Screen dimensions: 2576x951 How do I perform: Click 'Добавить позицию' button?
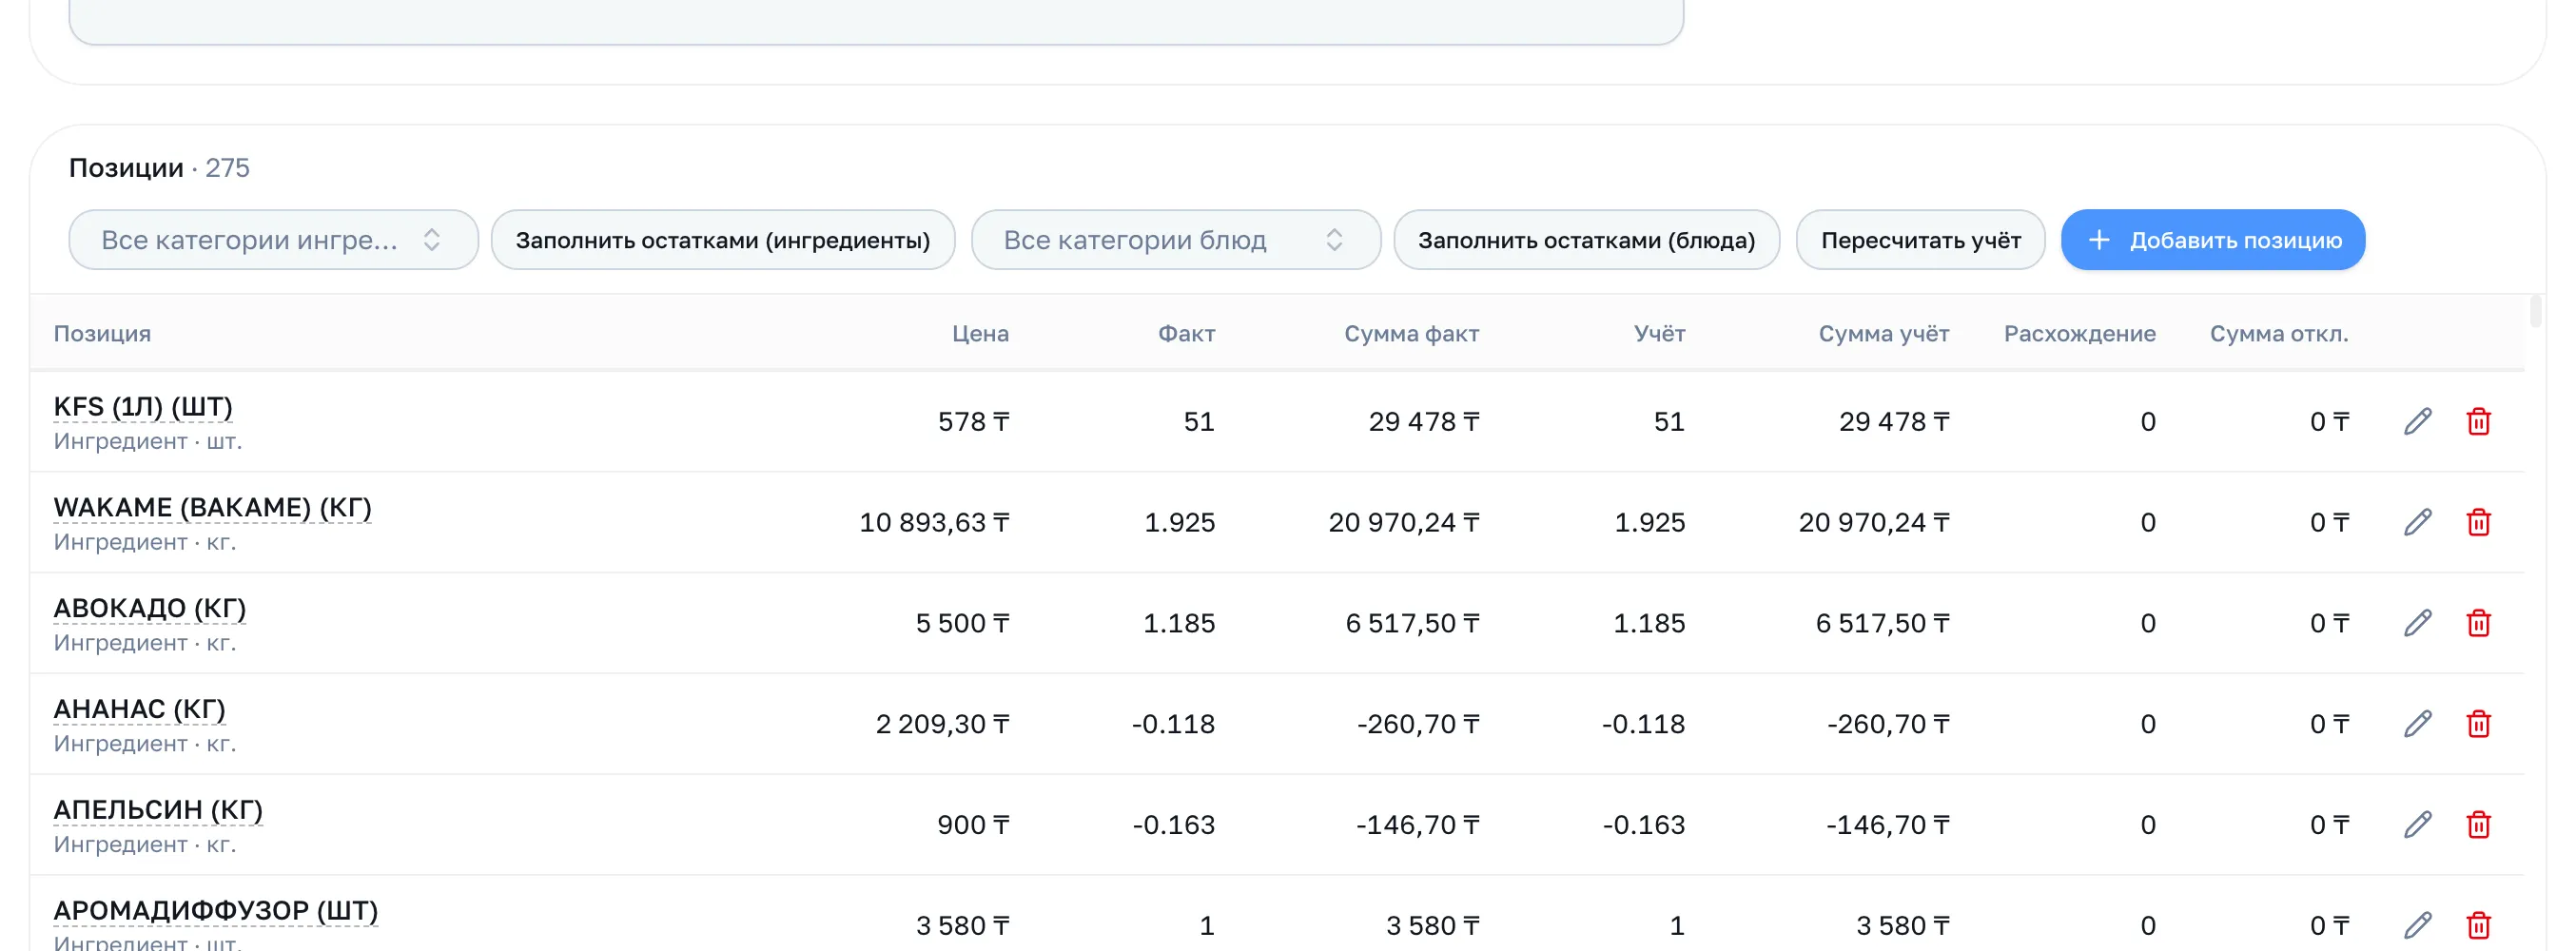click(2212, 240)
